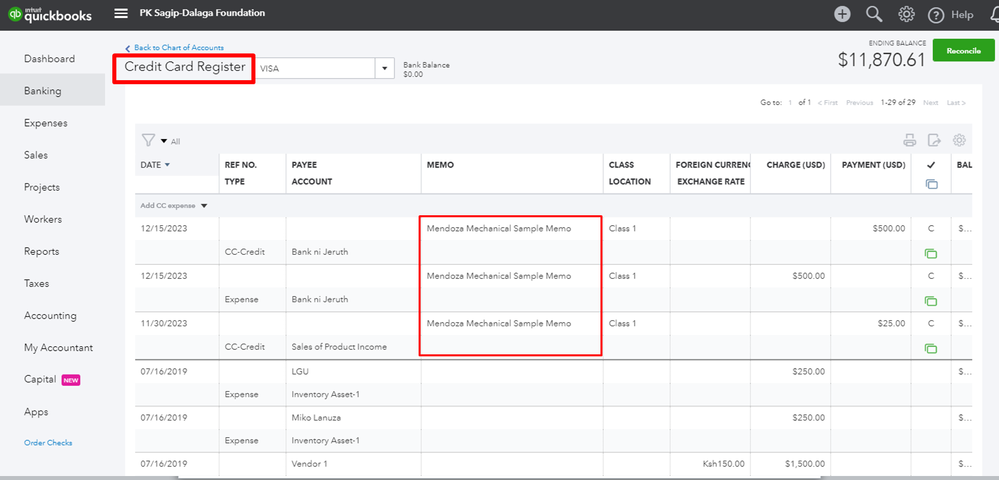Open the Create plus icon
Image resolution: width=999 pixels, height=480 pixels.
point(843,14)
